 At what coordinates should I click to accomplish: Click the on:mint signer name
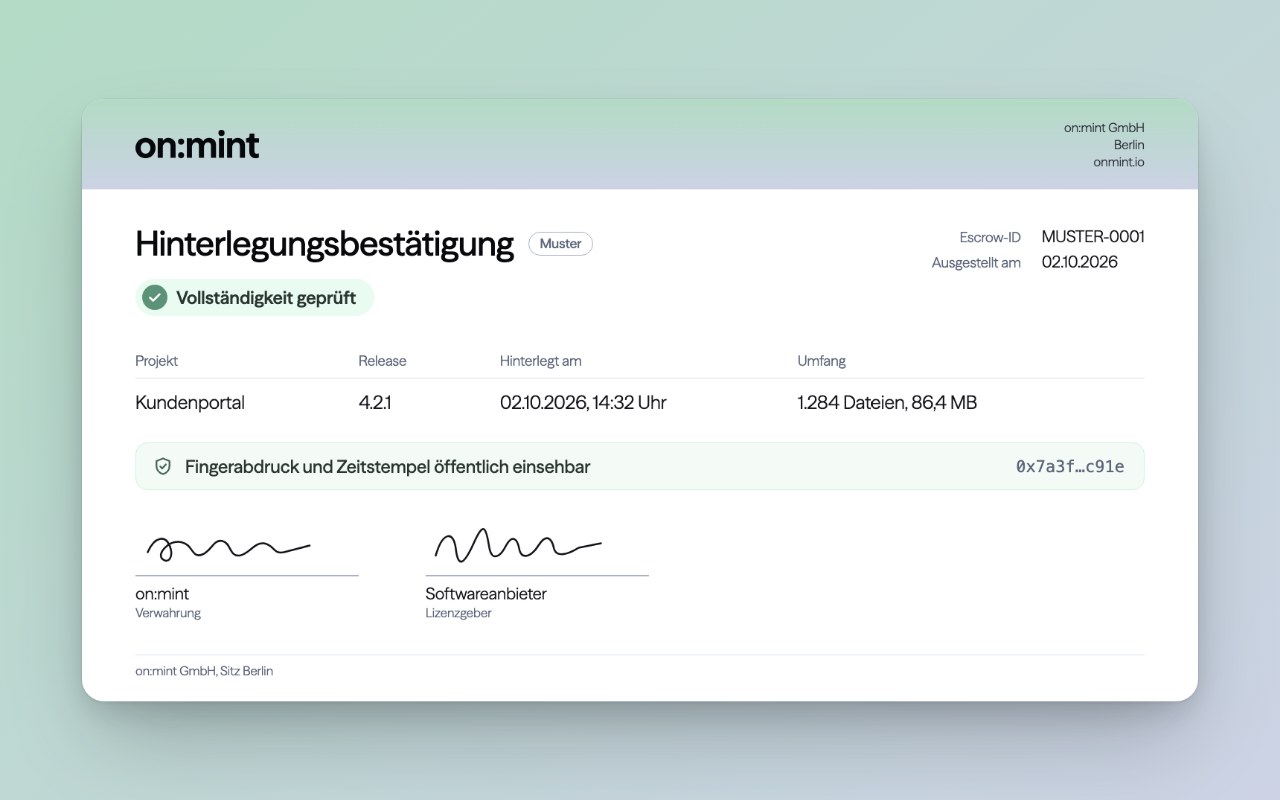tap(162, 594)
